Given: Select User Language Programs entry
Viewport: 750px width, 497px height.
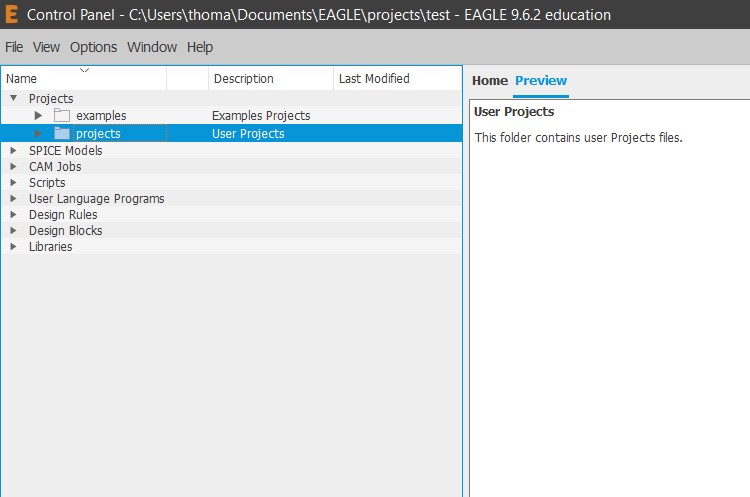Looking at the screenshot, I should (96, 199).
